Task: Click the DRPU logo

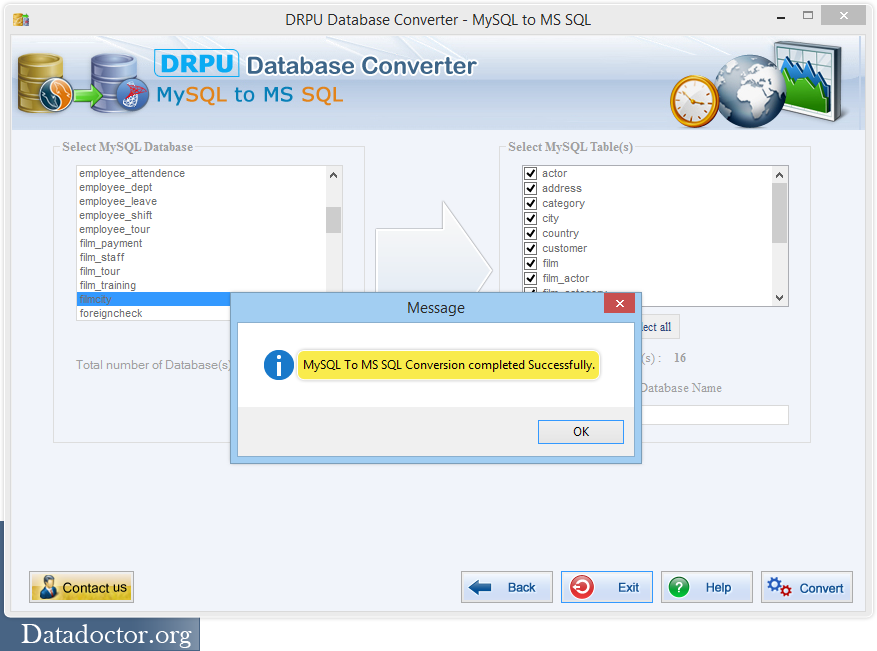Action: (196, 63)
